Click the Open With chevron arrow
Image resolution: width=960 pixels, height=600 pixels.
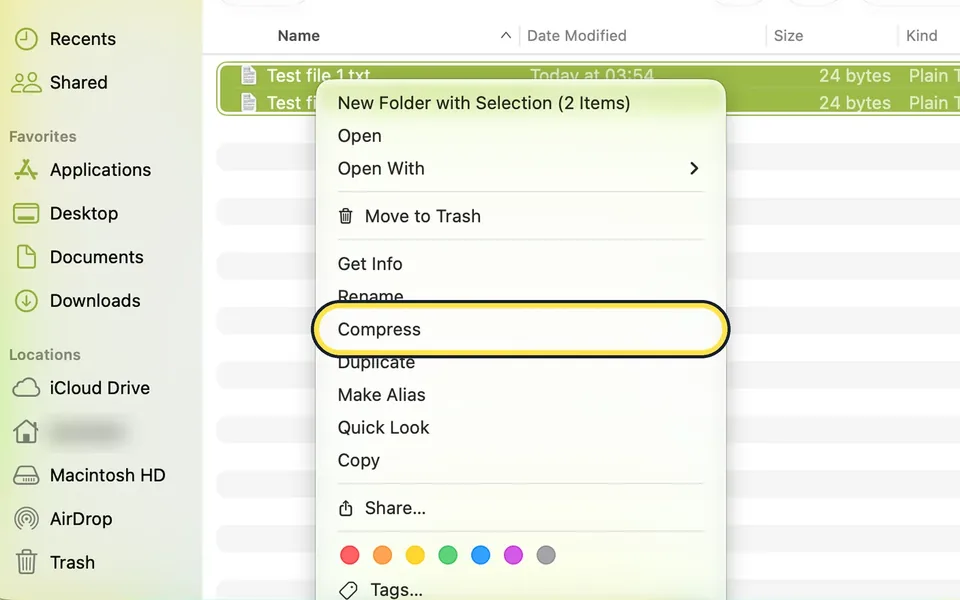pyautogui.click(x=694, y=168)
